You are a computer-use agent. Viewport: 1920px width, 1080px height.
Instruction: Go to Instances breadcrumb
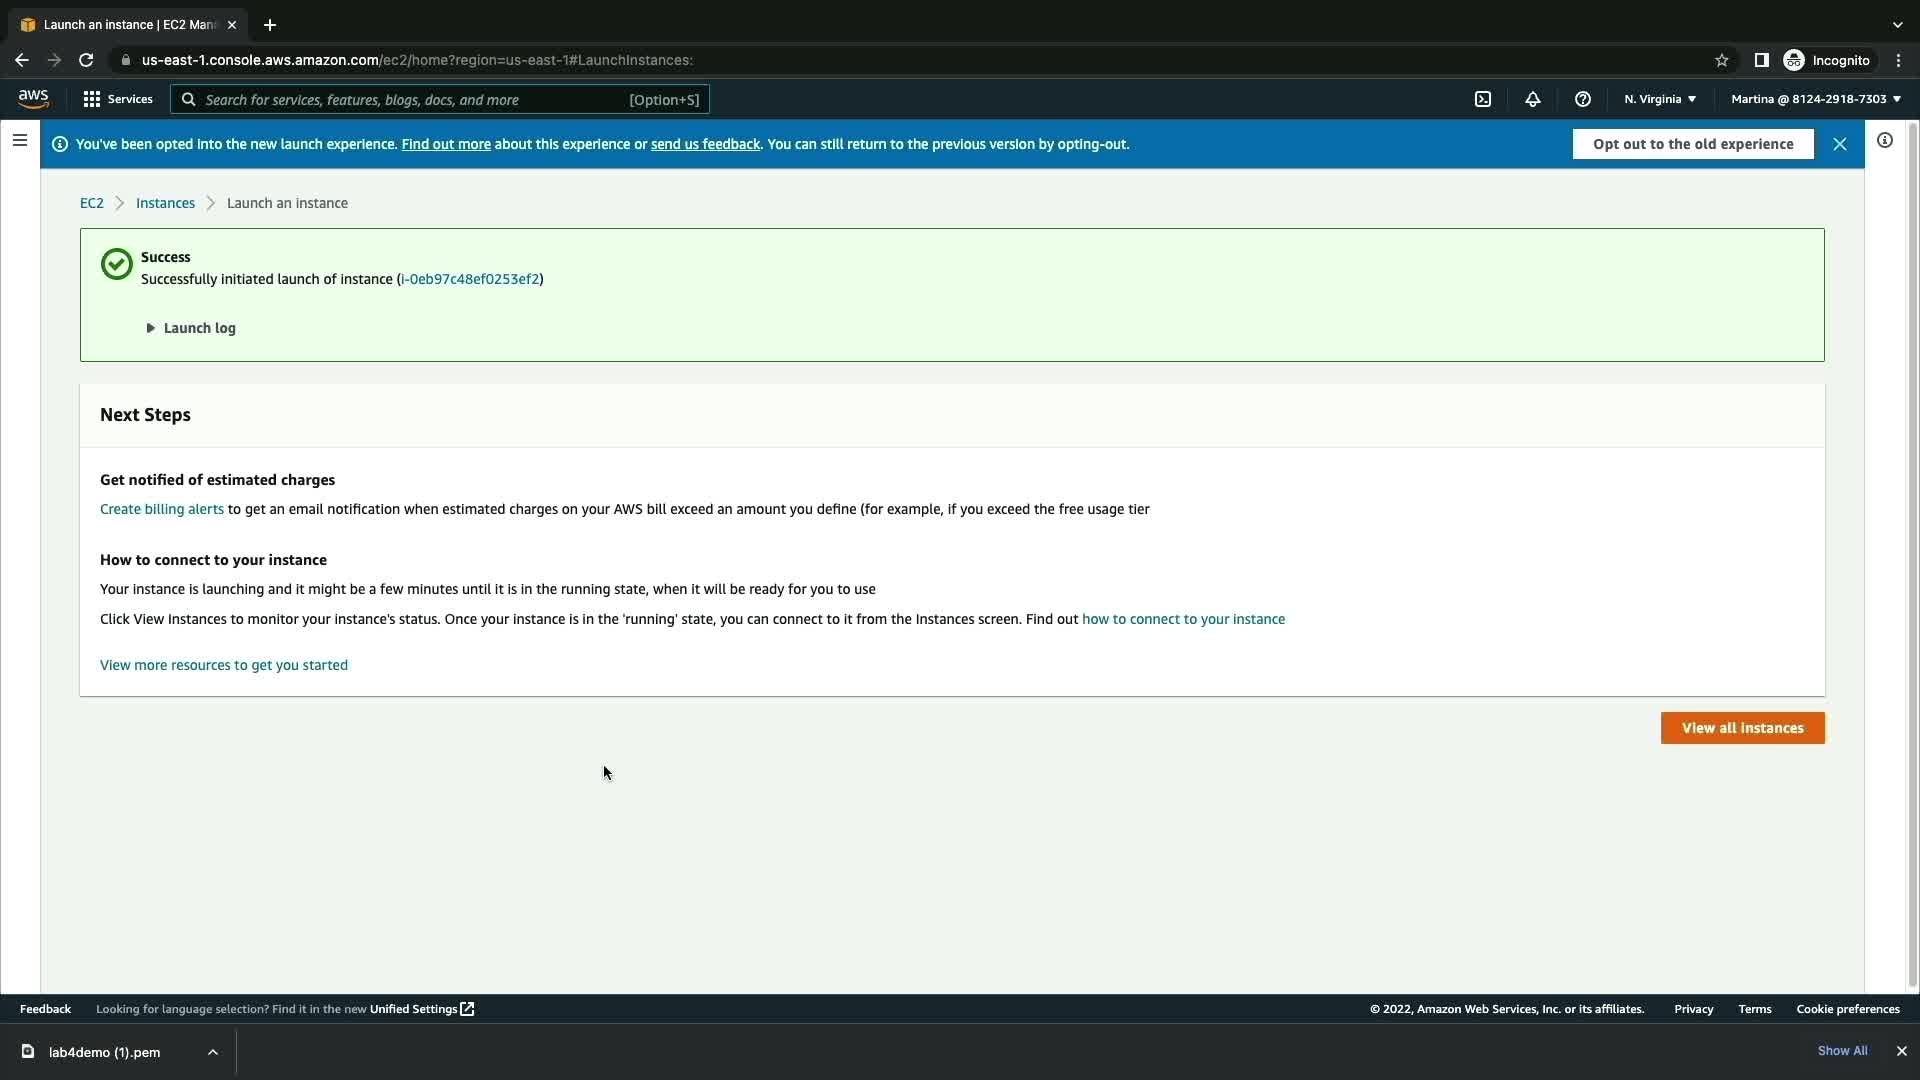pos(165,203)
